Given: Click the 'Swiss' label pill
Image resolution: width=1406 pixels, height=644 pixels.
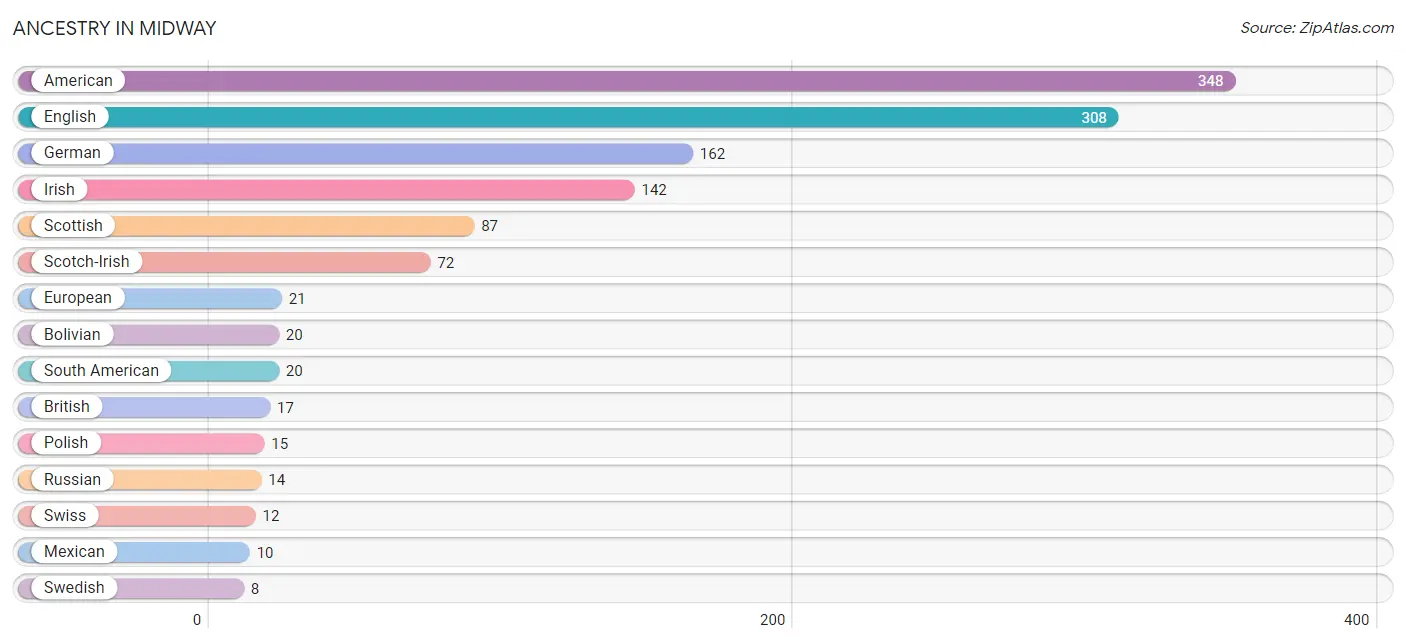Looking at the screenshot, I should coord(65,515).
